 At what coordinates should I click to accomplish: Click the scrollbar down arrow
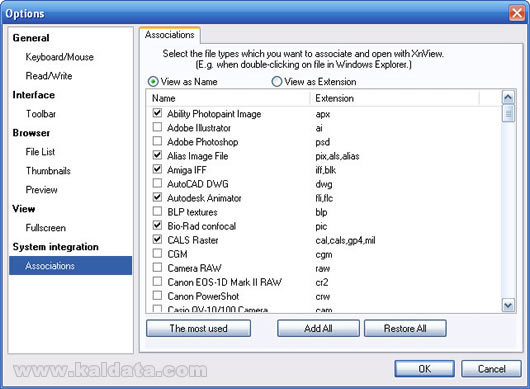508,306
